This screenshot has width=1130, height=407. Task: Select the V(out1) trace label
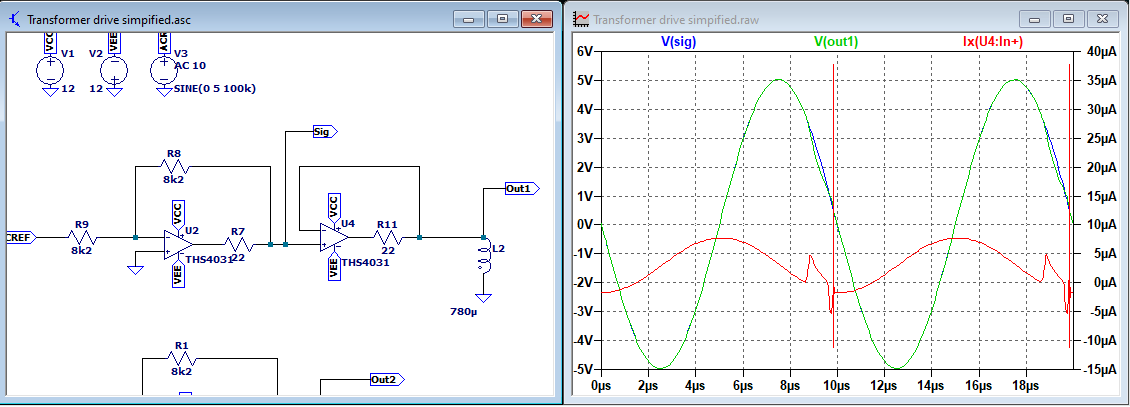click(x=836, y=42)
